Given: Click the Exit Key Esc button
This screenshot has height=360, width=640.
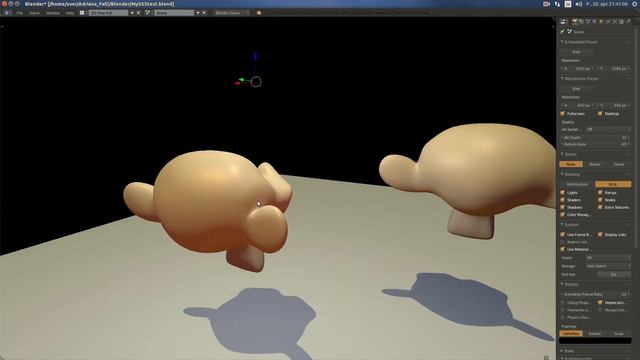Looking at the screenshot, I should 614,274.
